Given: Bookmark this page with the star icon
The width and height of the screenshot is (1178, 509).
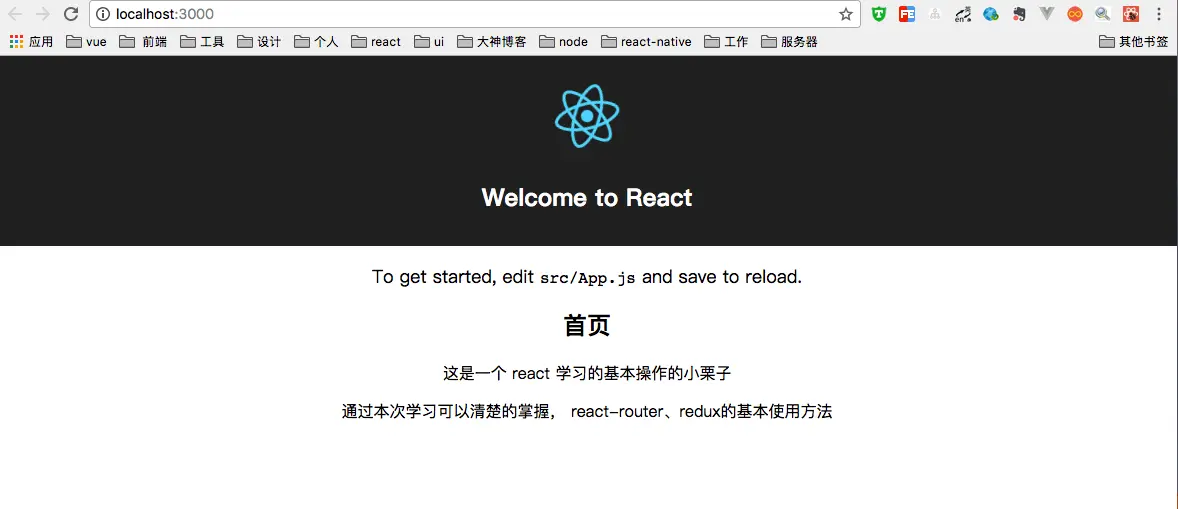Looking at the screenshot, I should (845, 14).
